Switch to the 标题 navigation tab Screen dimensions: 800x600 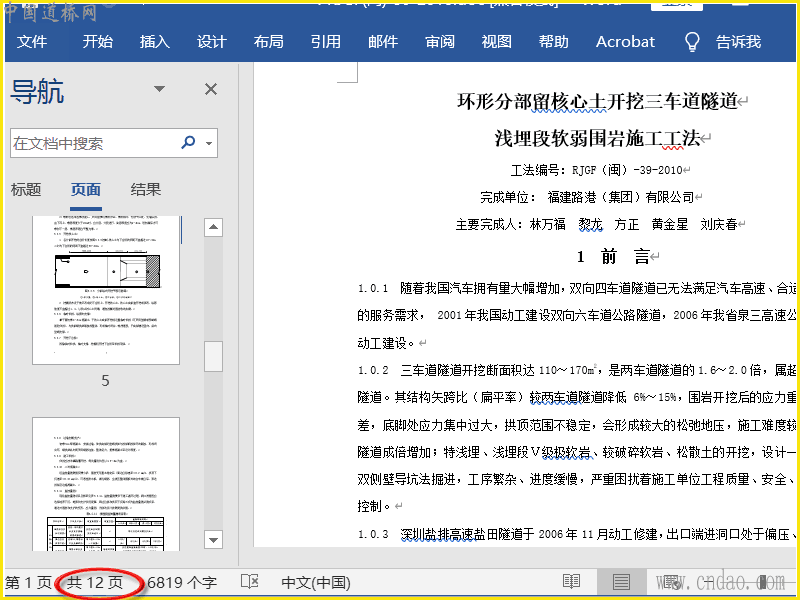pos(26,190)
